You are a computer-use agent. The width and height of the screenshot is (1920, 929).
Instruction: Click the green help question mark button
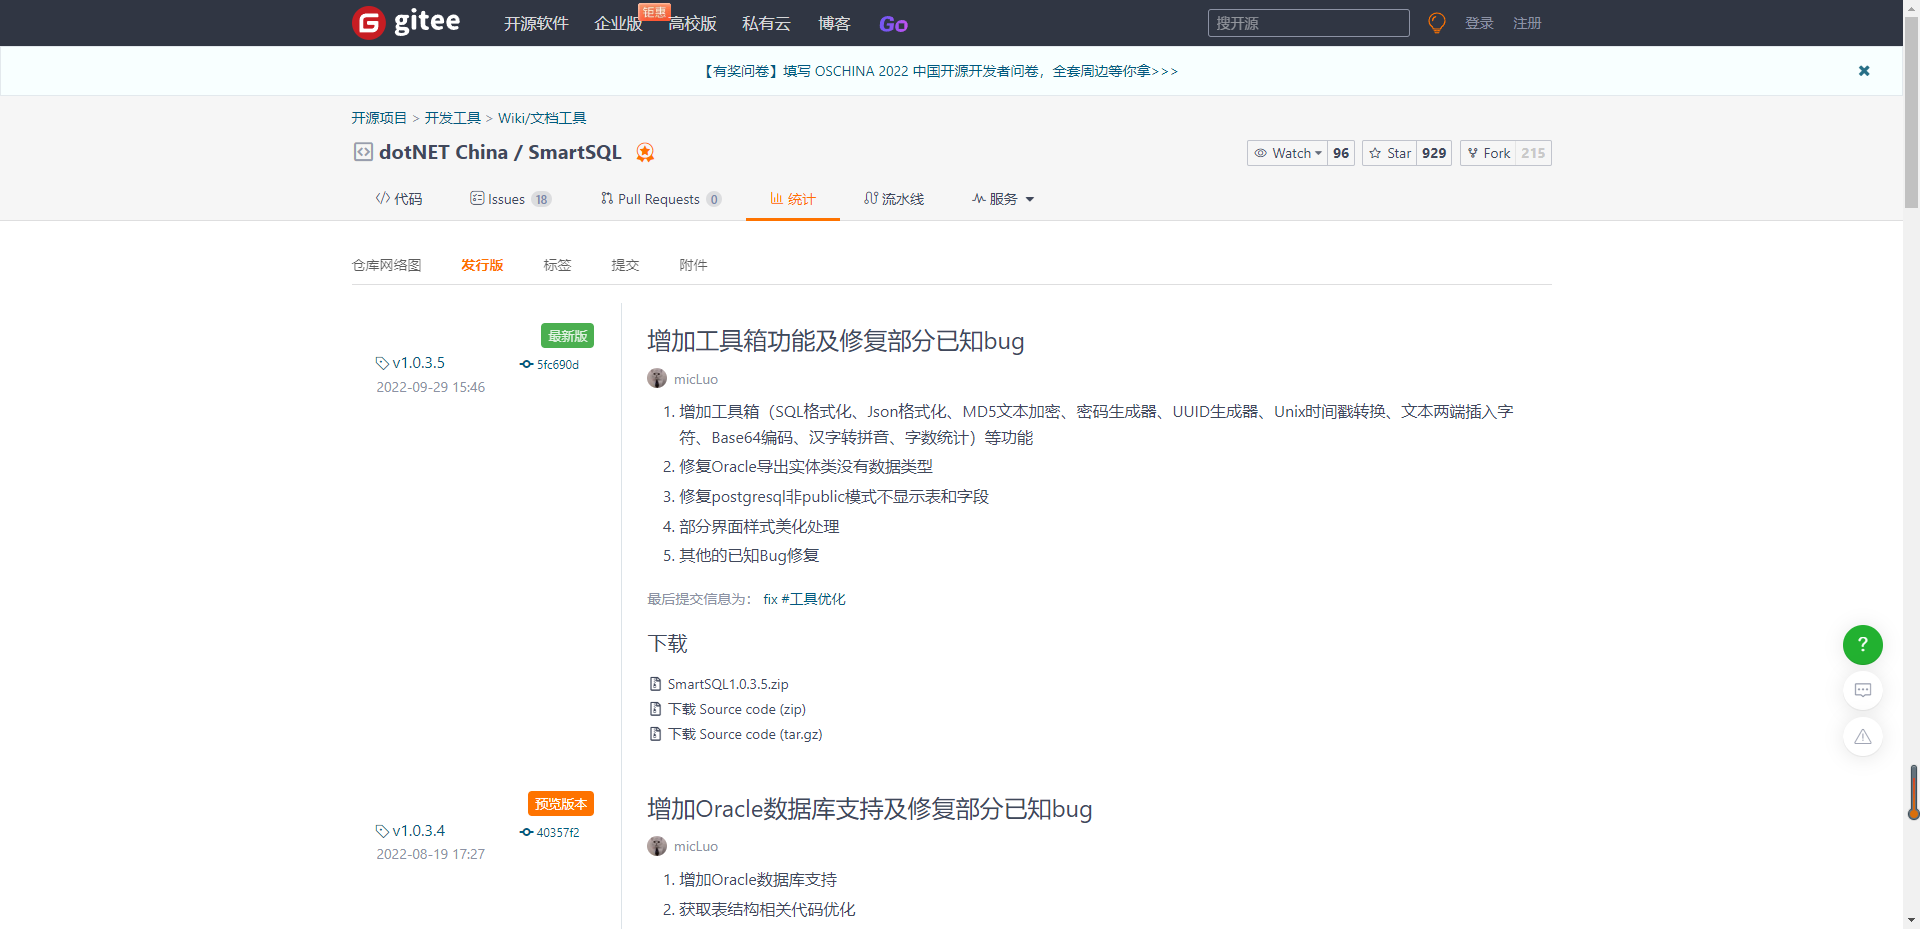coord(1863,645)
